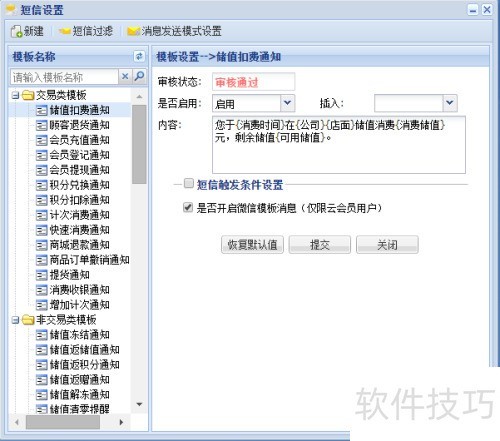Click tree scrollbar up arrow
This screenshot has height=441, width=500.
[x=139, y=97]
